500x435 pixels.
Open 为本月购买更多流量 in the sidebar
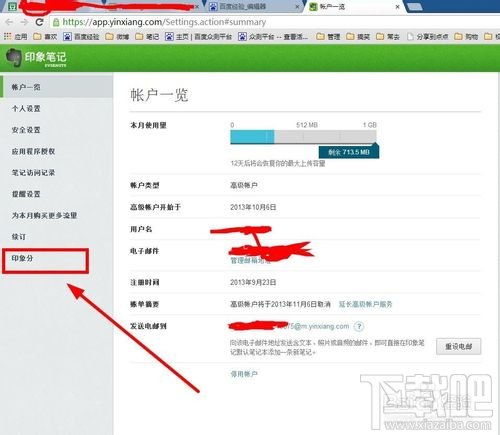pos(44,215)
